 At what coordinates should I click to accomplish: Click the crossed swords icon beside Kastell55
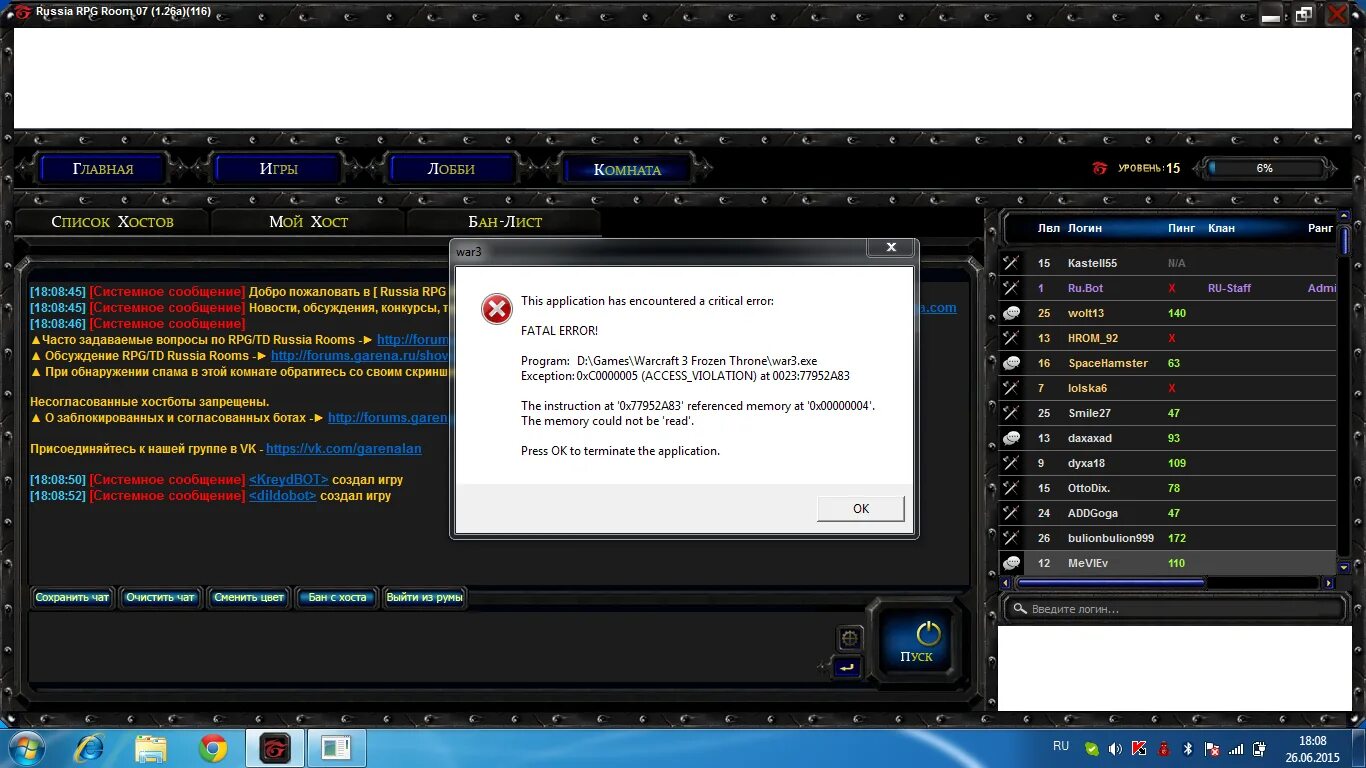(x=1011, y=263)
